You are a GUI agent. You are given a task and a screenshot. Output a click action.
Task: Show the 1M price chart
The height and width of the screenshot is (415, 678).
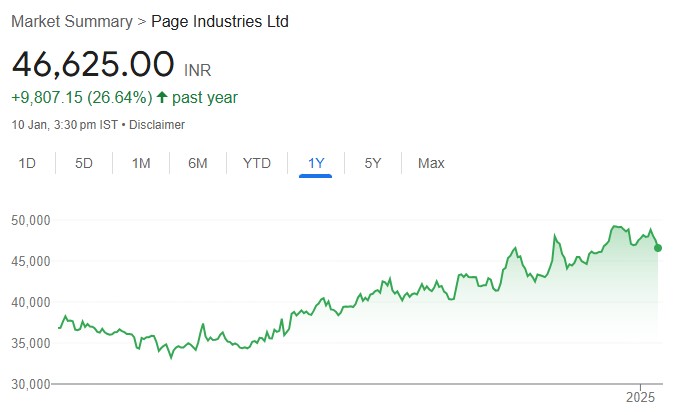pos(141,163)
